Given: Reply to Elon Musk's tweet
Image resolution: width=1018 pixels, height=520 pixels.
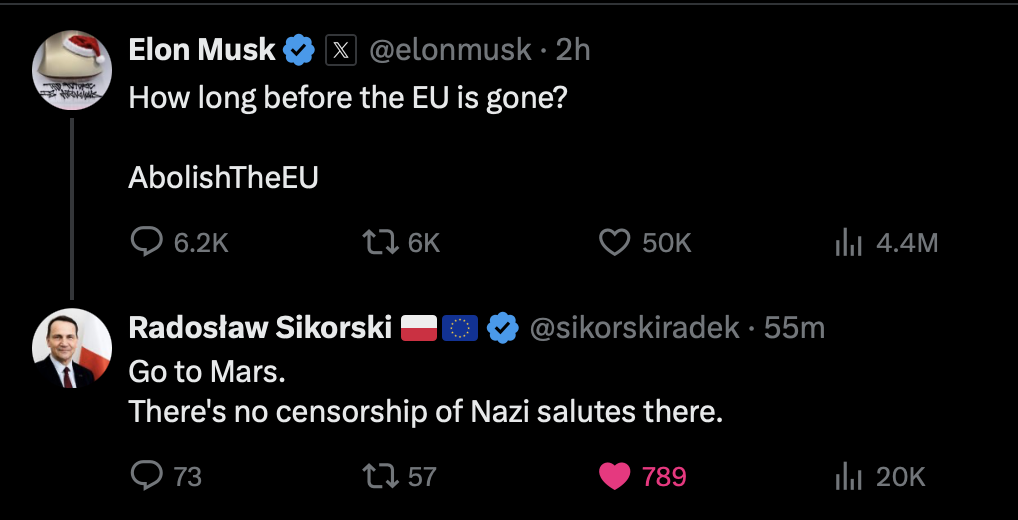Looking at the screenshot, I should coord(148,242).
